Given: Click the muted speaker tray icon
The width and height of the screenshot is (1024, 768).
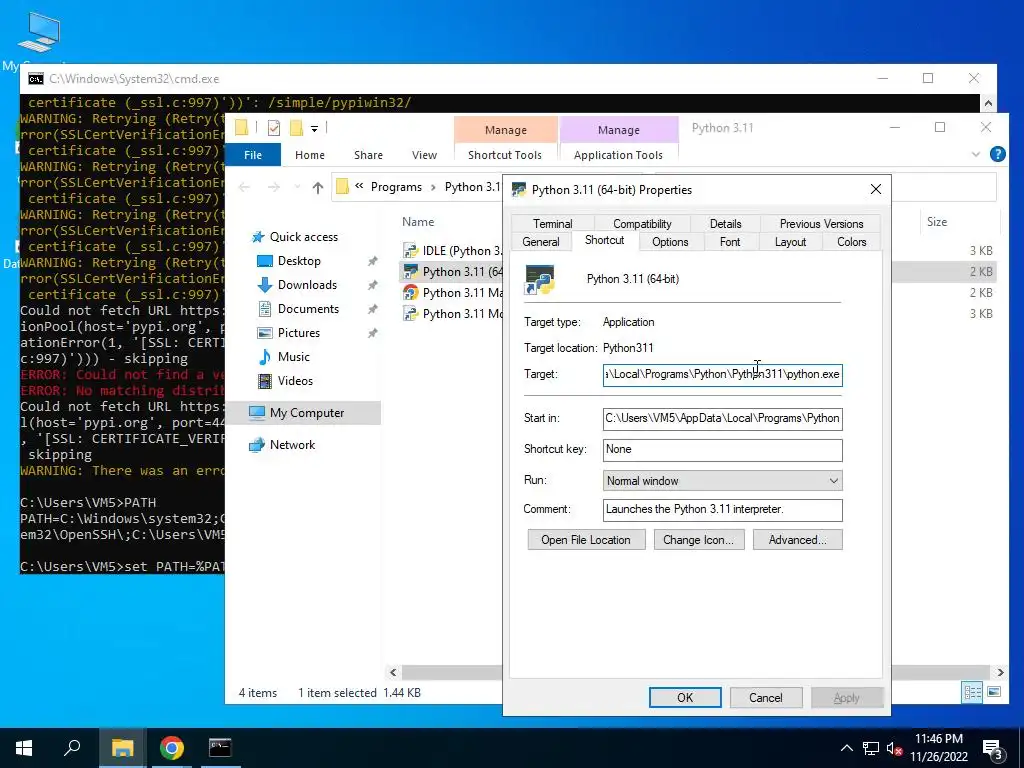Looking at the screenshot, I should pyautogui.click(x=895, y=748).
